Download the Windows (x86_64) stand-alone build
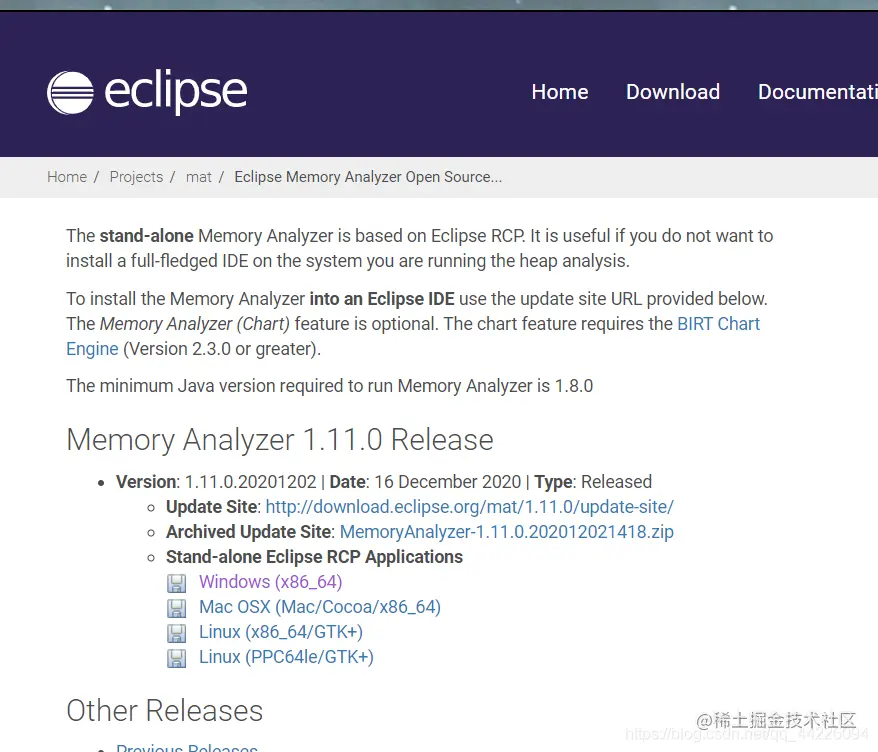This screenshot has width=878, height=752. 270,582
